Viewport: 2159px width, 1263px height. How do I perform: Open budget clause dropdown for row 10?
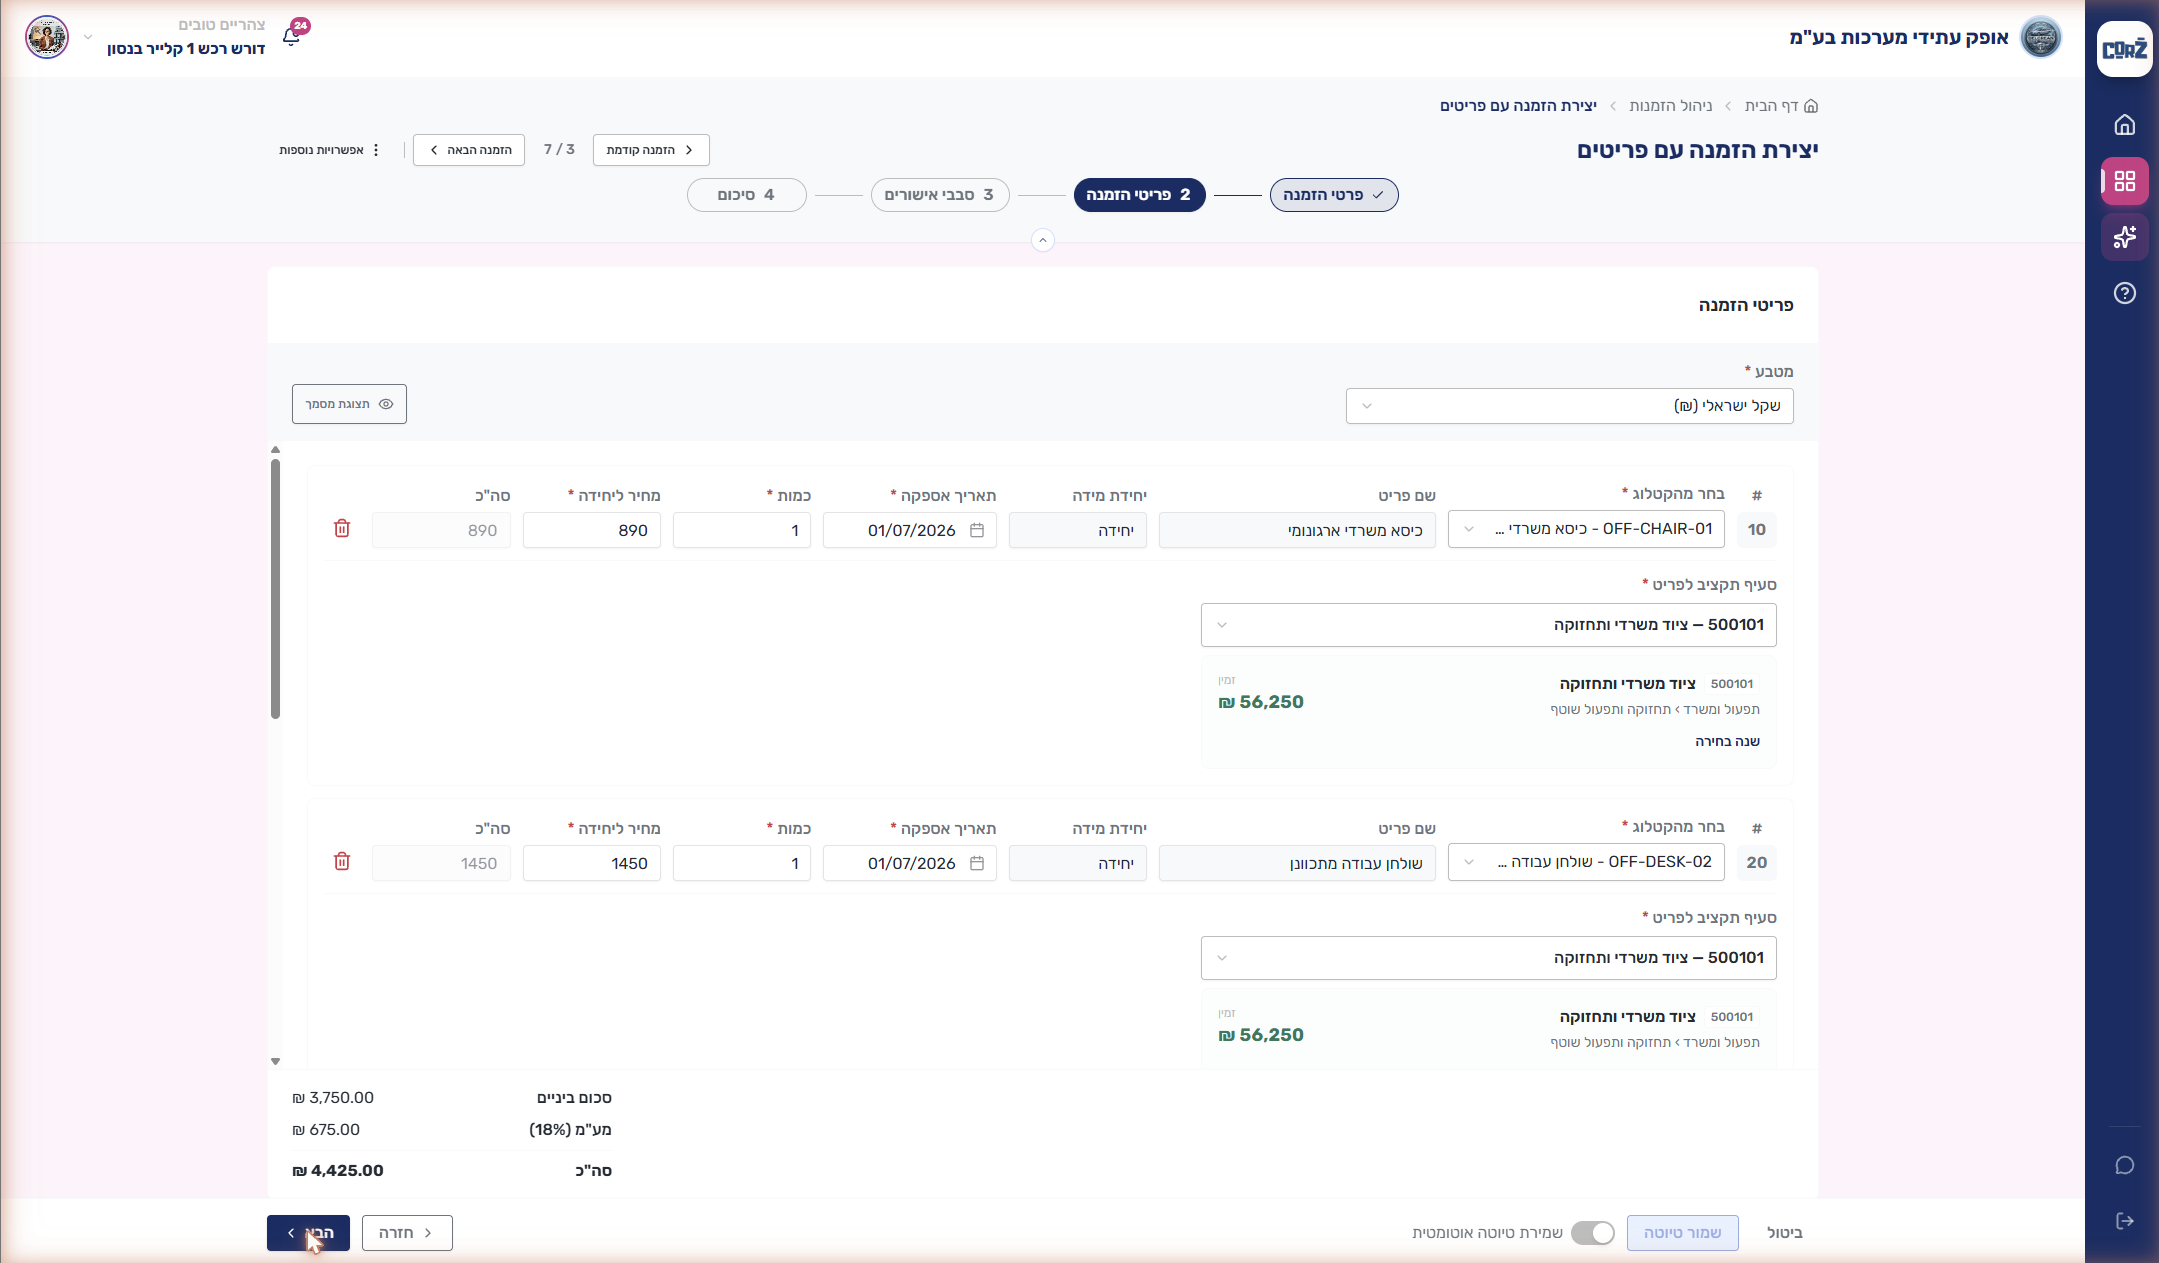pyautogui.click(x=1488, y=625)
